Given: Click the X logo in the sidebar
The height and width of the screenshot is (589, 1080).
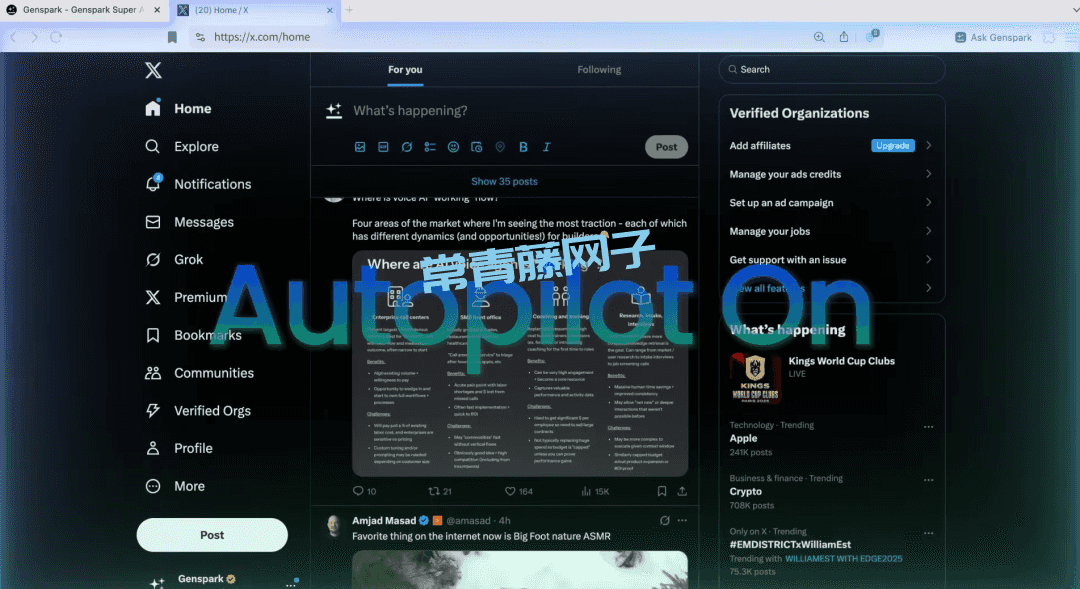Looking at the screenshot, I should pos(153,70).
